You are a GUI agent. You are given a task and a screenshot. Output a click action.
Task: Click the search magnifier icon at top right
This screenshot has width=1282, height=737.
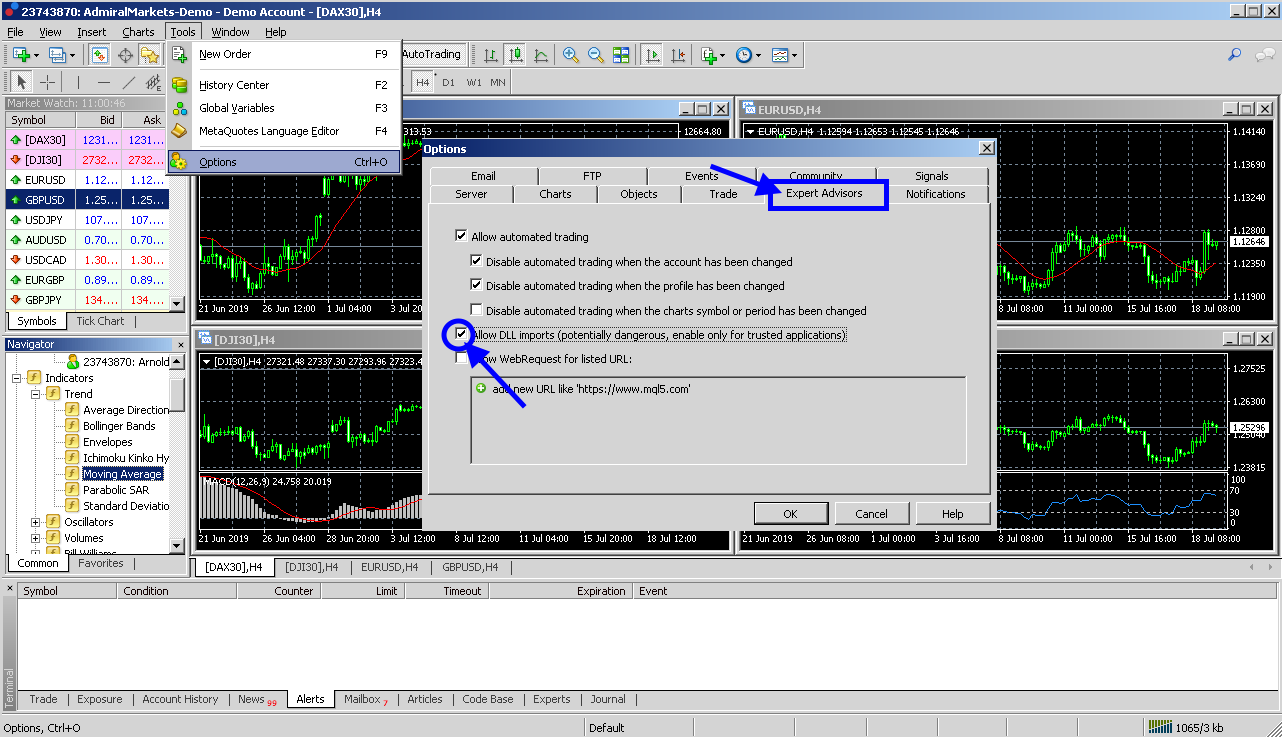point(1235,55)
